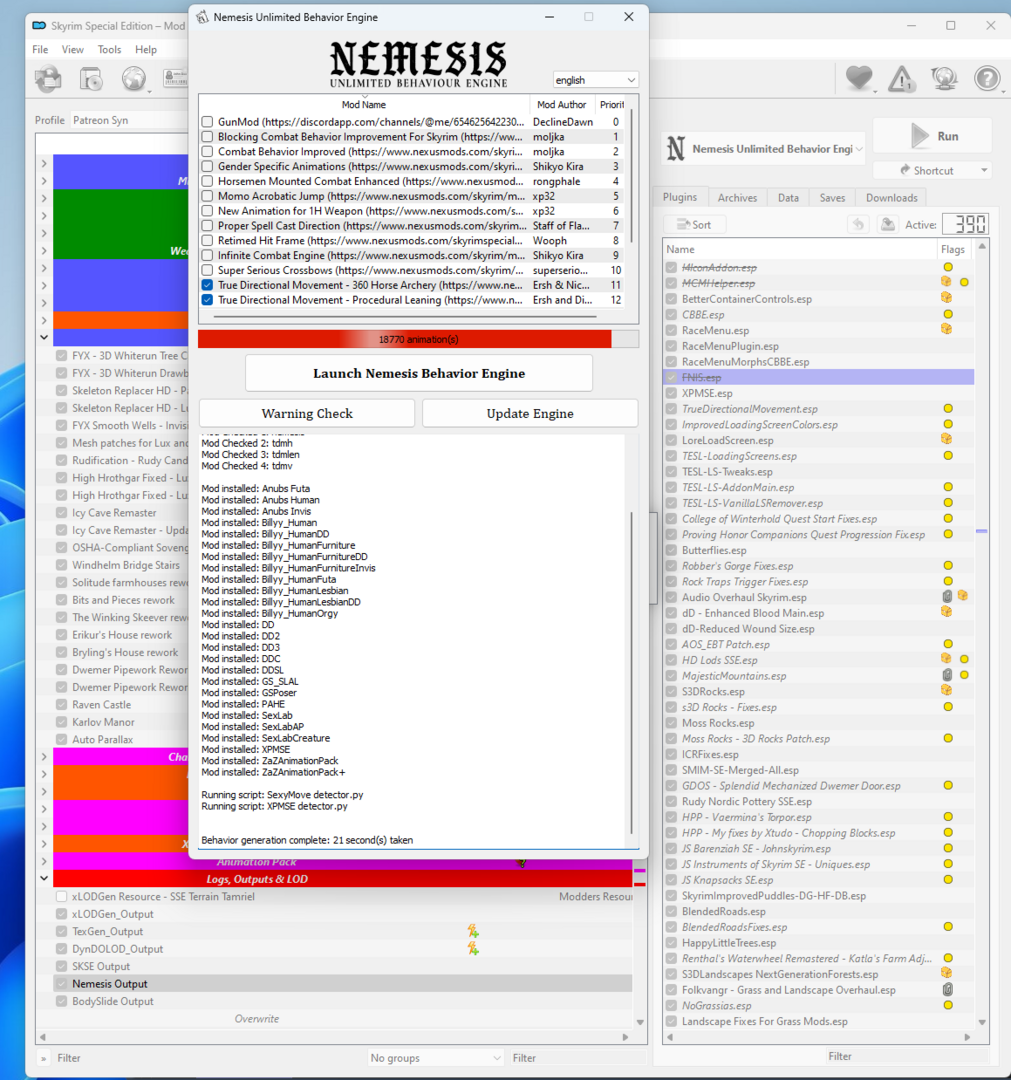The image size is (1011, 1080).
Task: Click the Install Mod from archive icon
Action: [x=91, y=79]
